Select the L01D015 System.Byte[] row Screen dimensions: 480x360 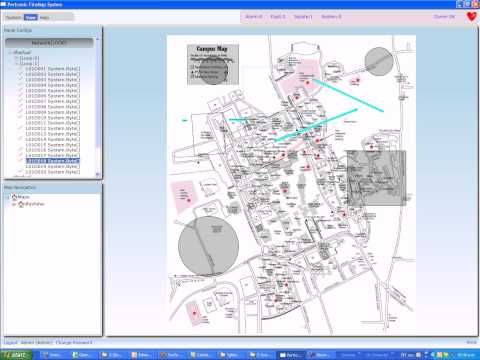coord(53,145)
